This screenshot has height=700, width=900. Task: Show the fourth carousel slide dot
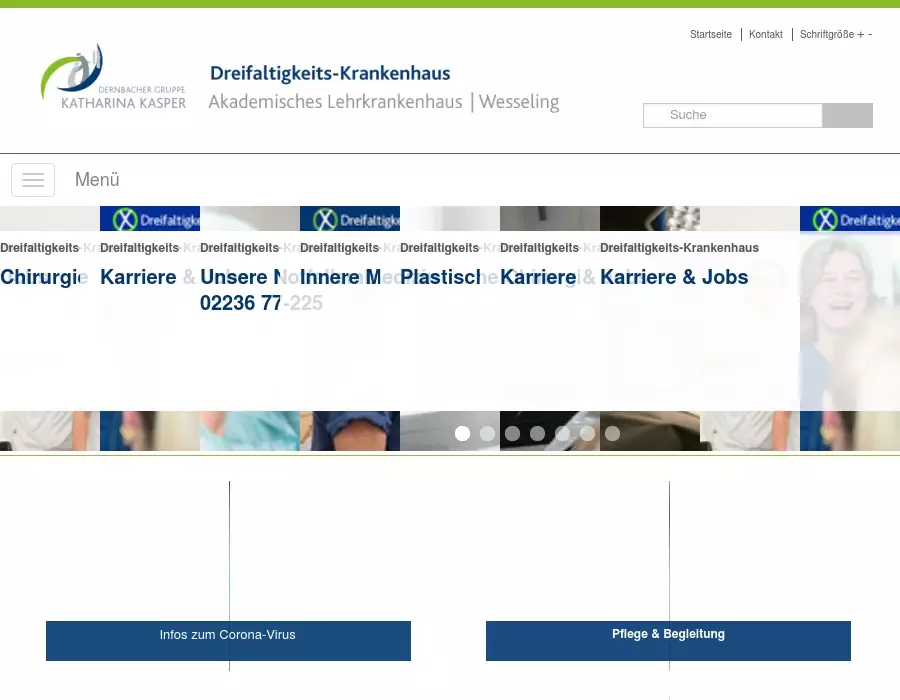(537, 433)
